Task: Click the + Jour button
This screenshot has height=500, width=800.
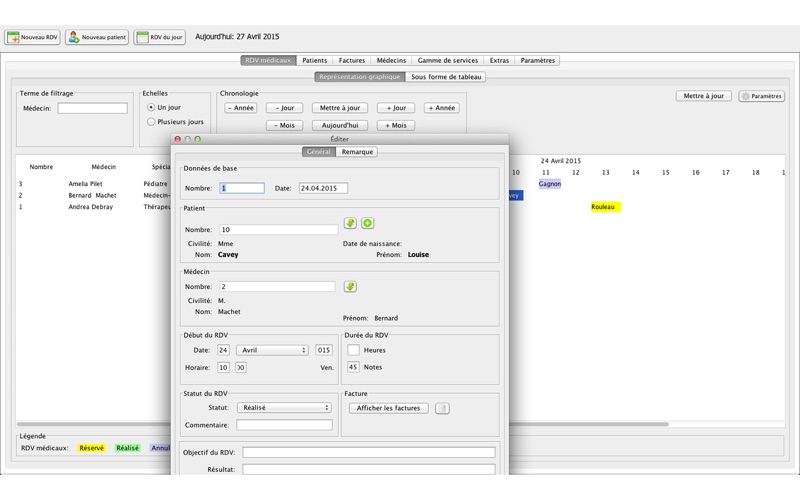Action: coord(396,108)
